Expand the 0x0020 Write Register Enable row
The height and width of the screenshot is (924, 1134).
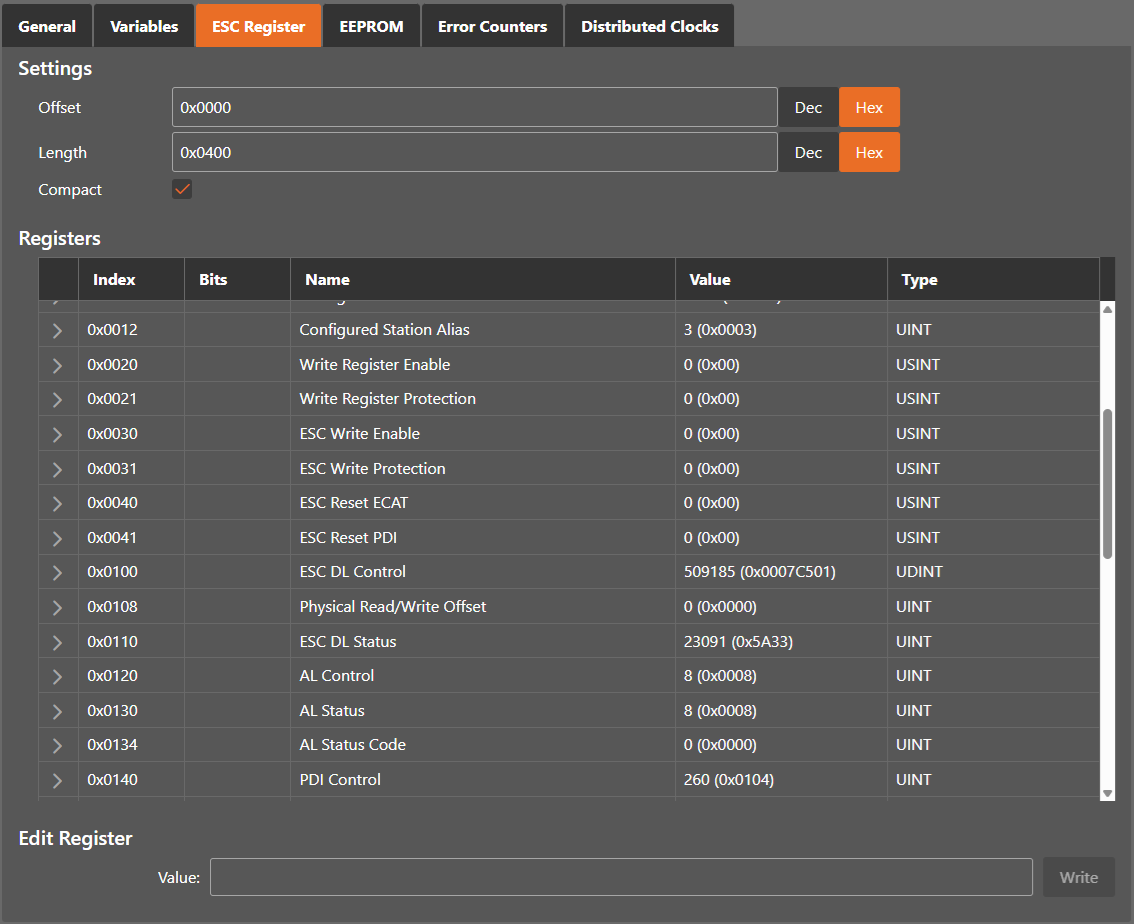tap(57, 365)
